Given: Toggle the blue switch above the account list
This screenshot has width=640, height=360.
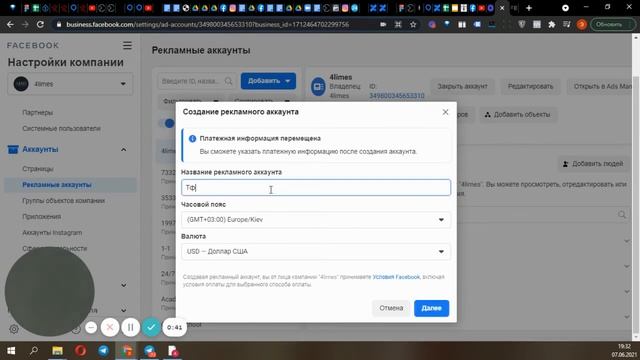Looking at the screenshot, I should pyautogui.click(x=167, y=123).
